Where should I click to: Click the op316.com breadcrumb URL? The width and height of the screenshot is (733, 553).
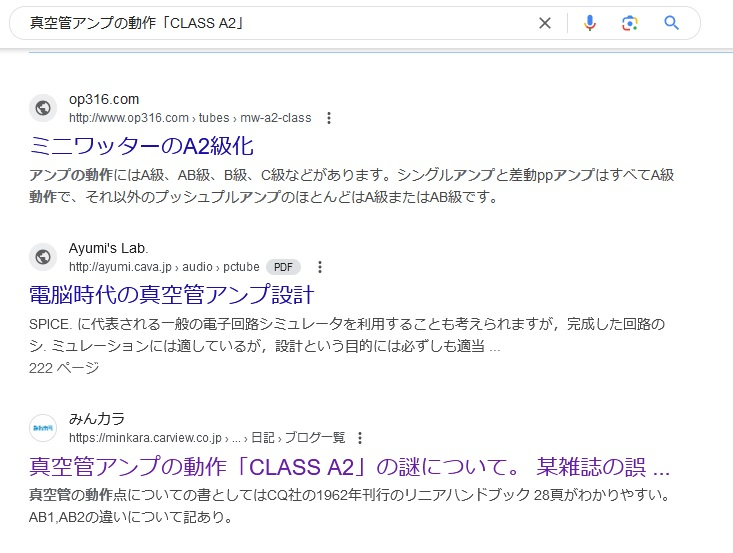point(190,118)
